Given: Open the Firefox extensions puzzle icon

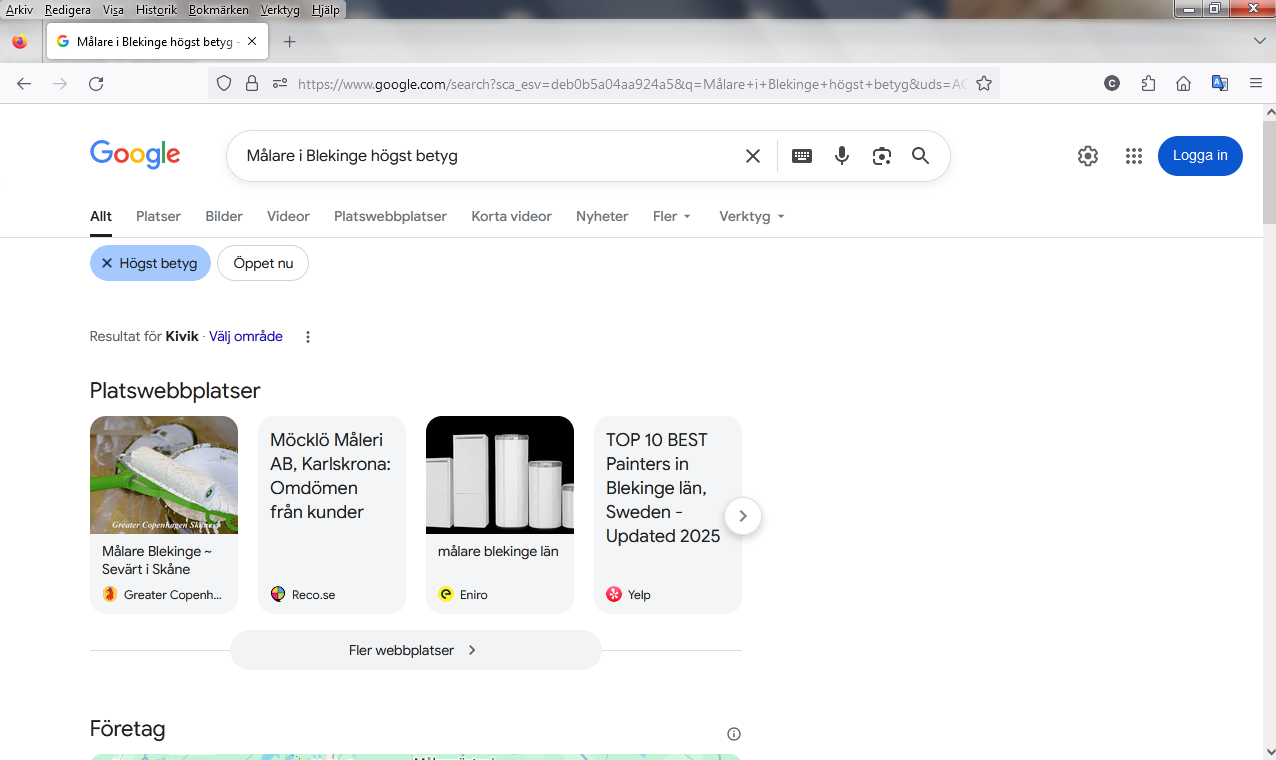Looking at the screenshot, I should coord(1148,84).
